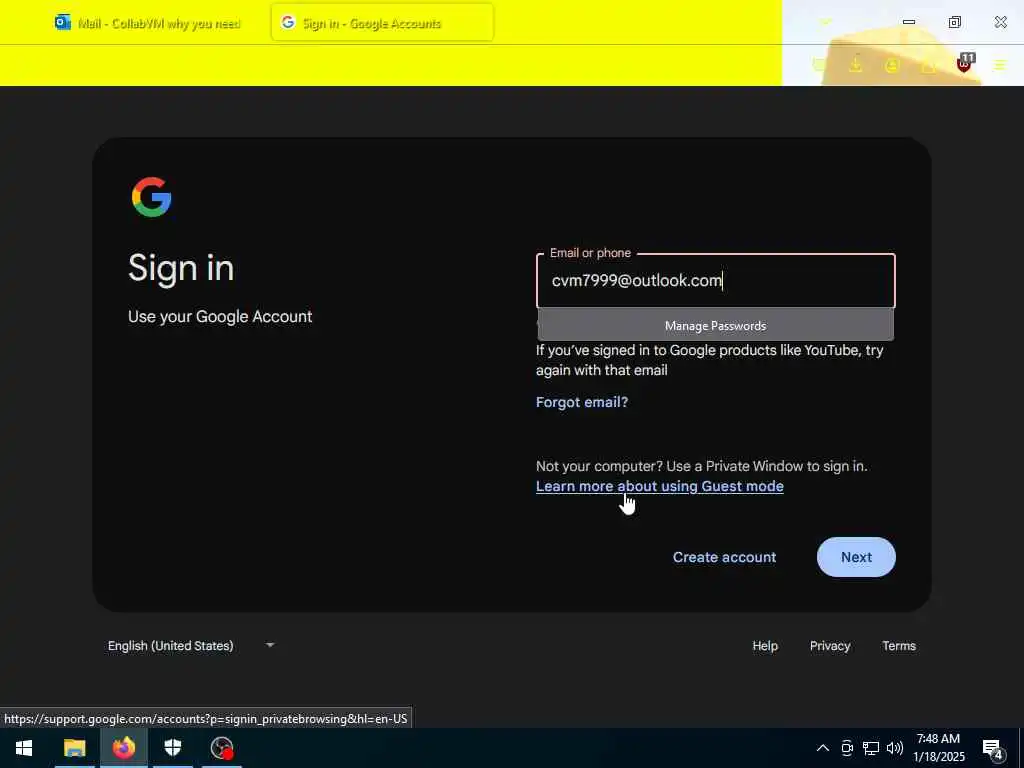Open the Help footer link

click(x=765, y=645)
